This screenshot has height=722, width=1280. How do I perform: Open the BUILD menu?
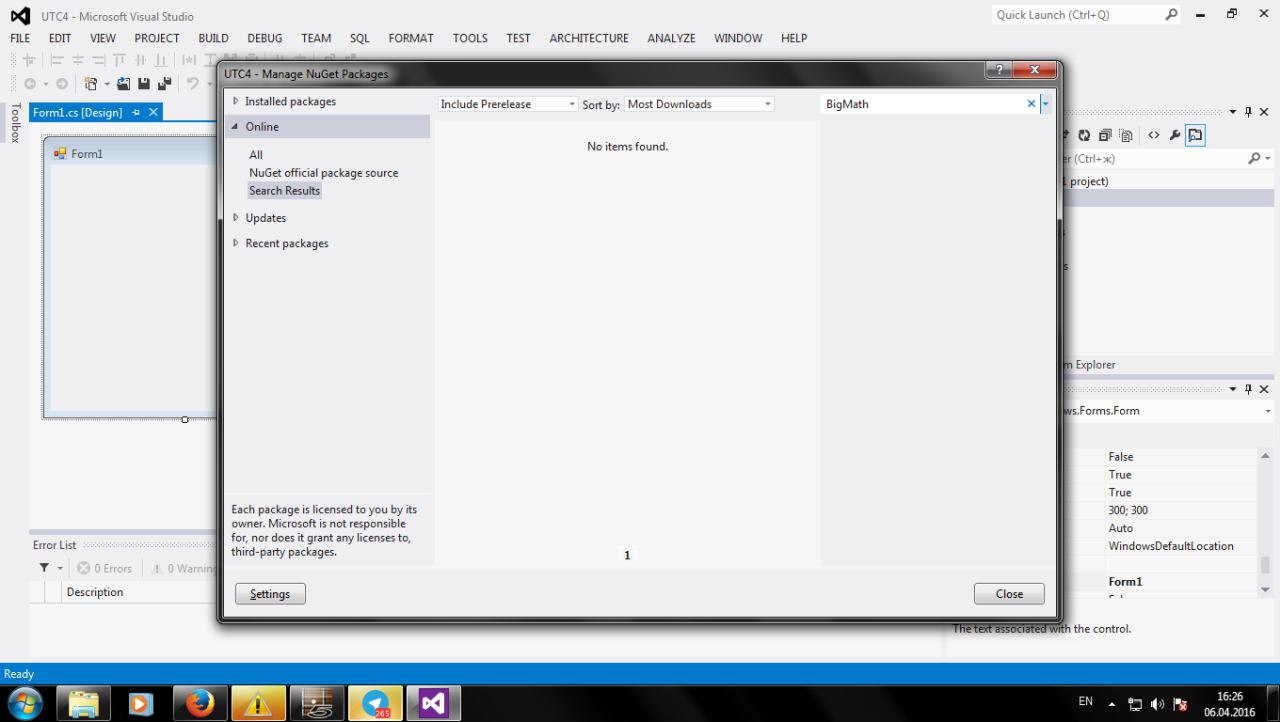tap(213, 38)
